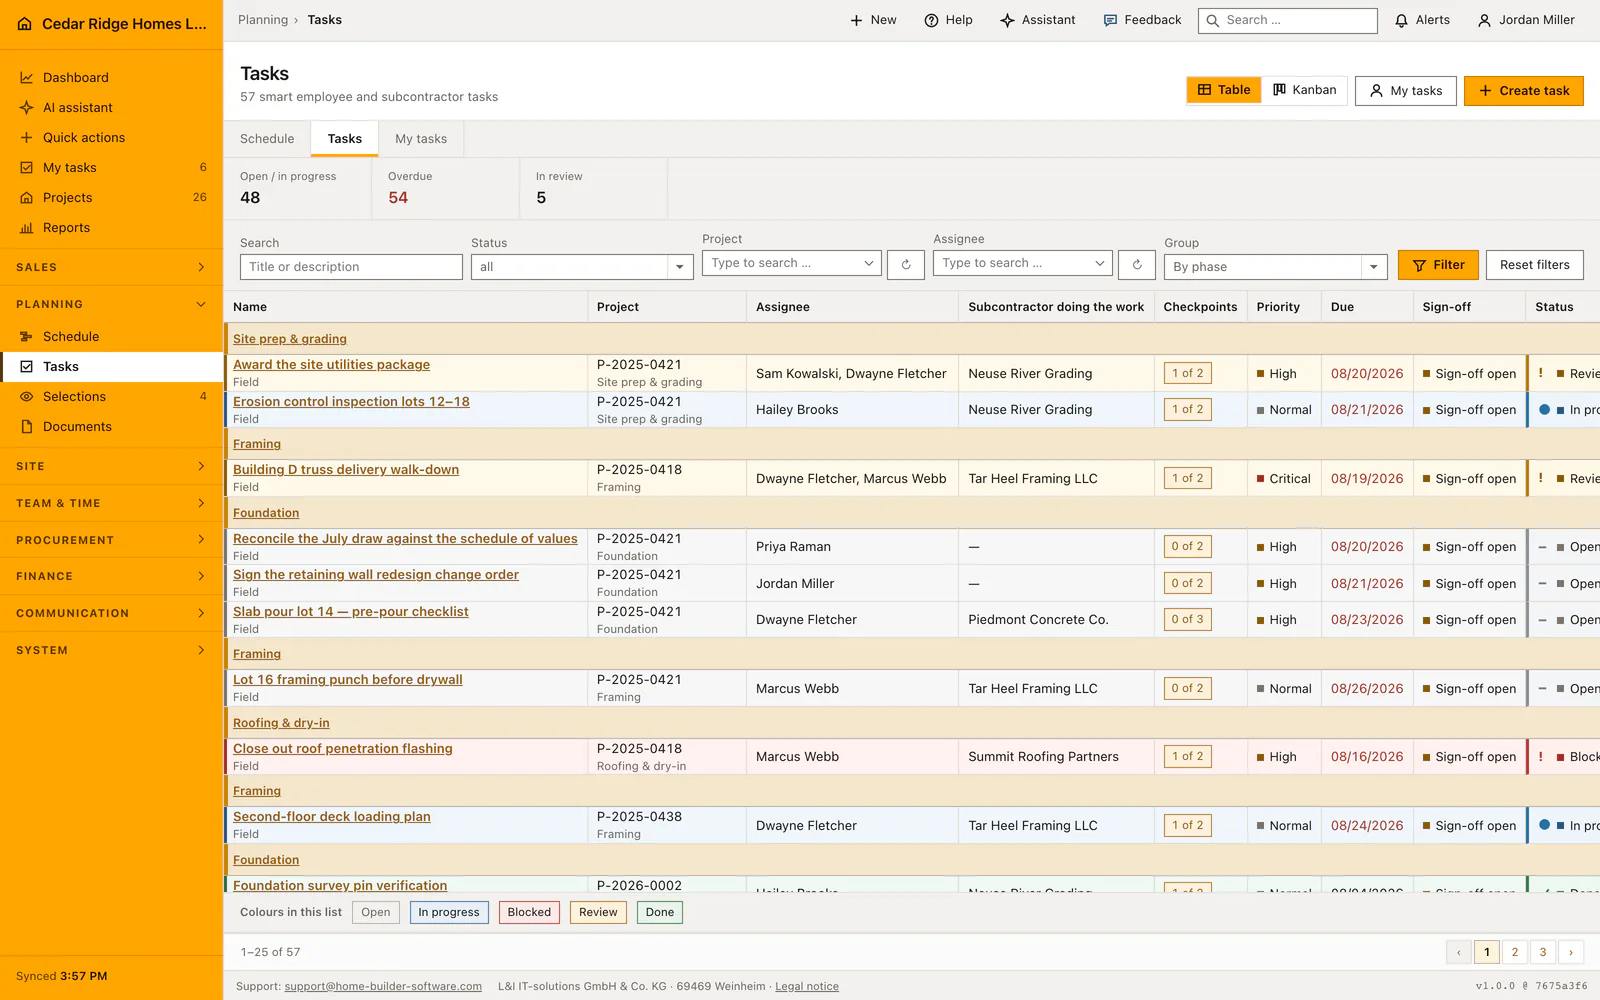Viewport: 1600px width, 1000px height.
Task: Click the Cedar Ridge Homes house logo
Action: click(25, 24)
